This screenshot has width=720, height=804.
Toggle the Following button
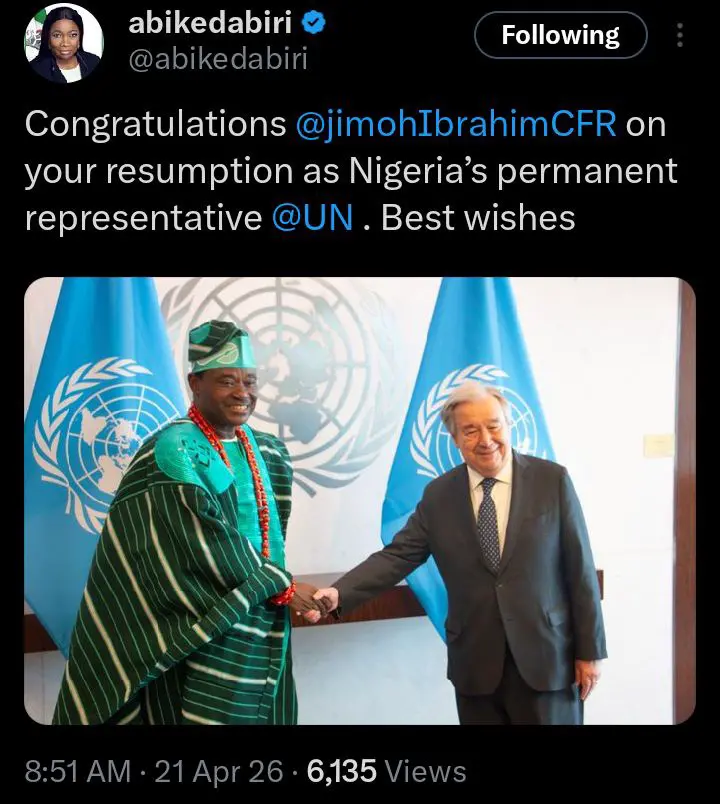pyautogui.click(x=559, y=36)
